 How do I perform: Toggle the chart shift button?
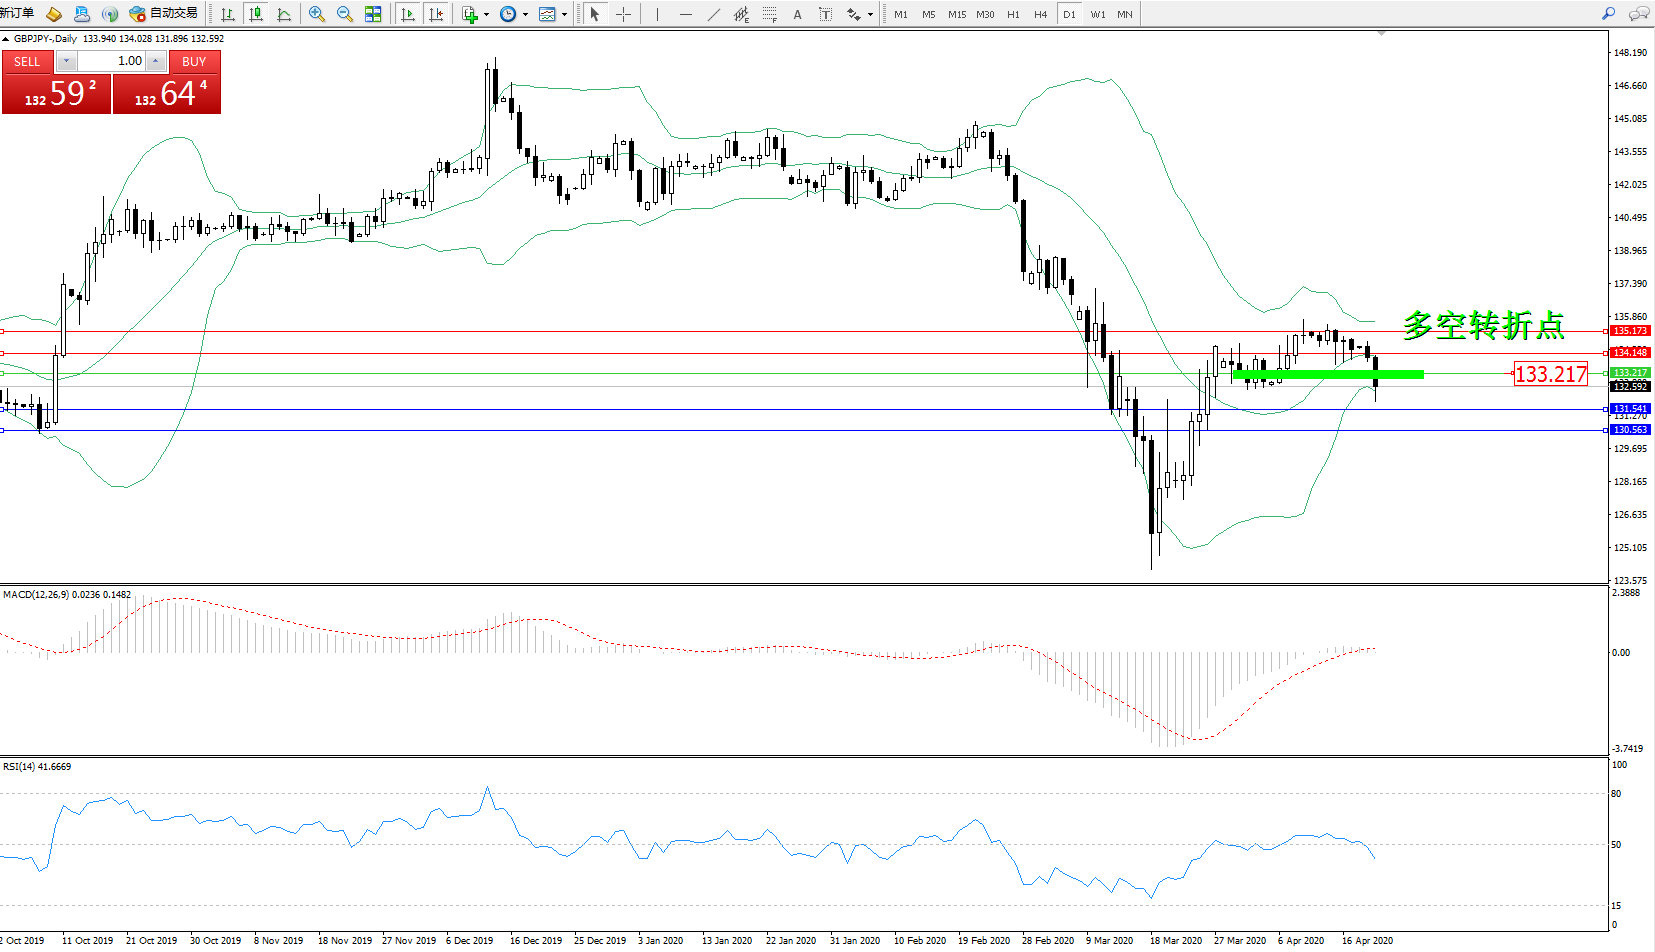[x=436, y=14]
